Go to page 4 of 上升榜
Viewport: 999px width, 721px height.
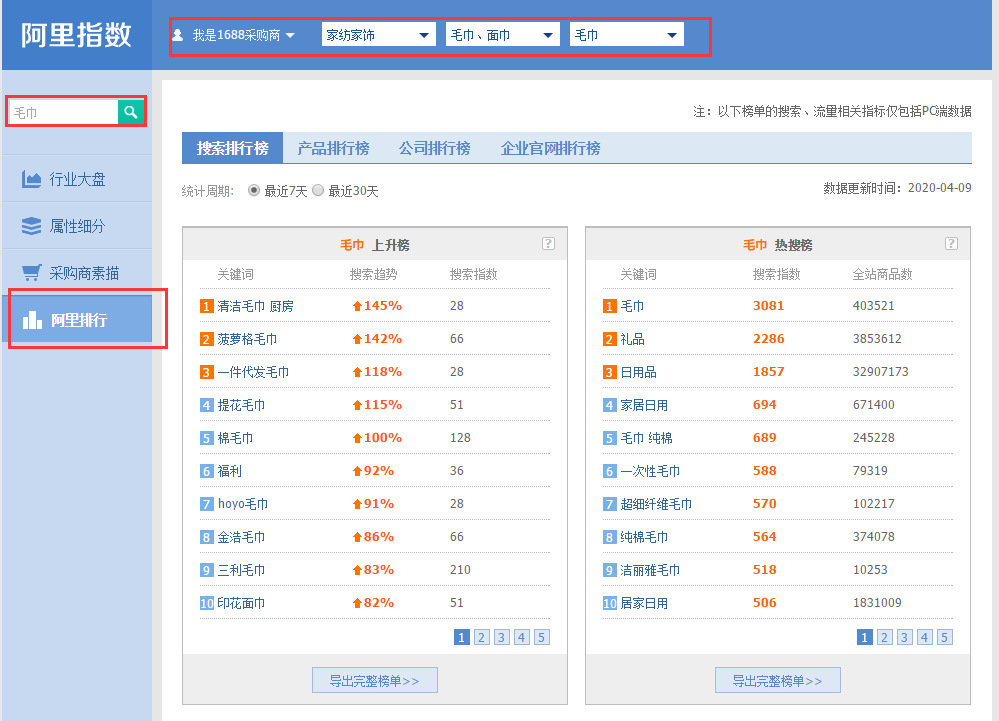tap(522, 637)
